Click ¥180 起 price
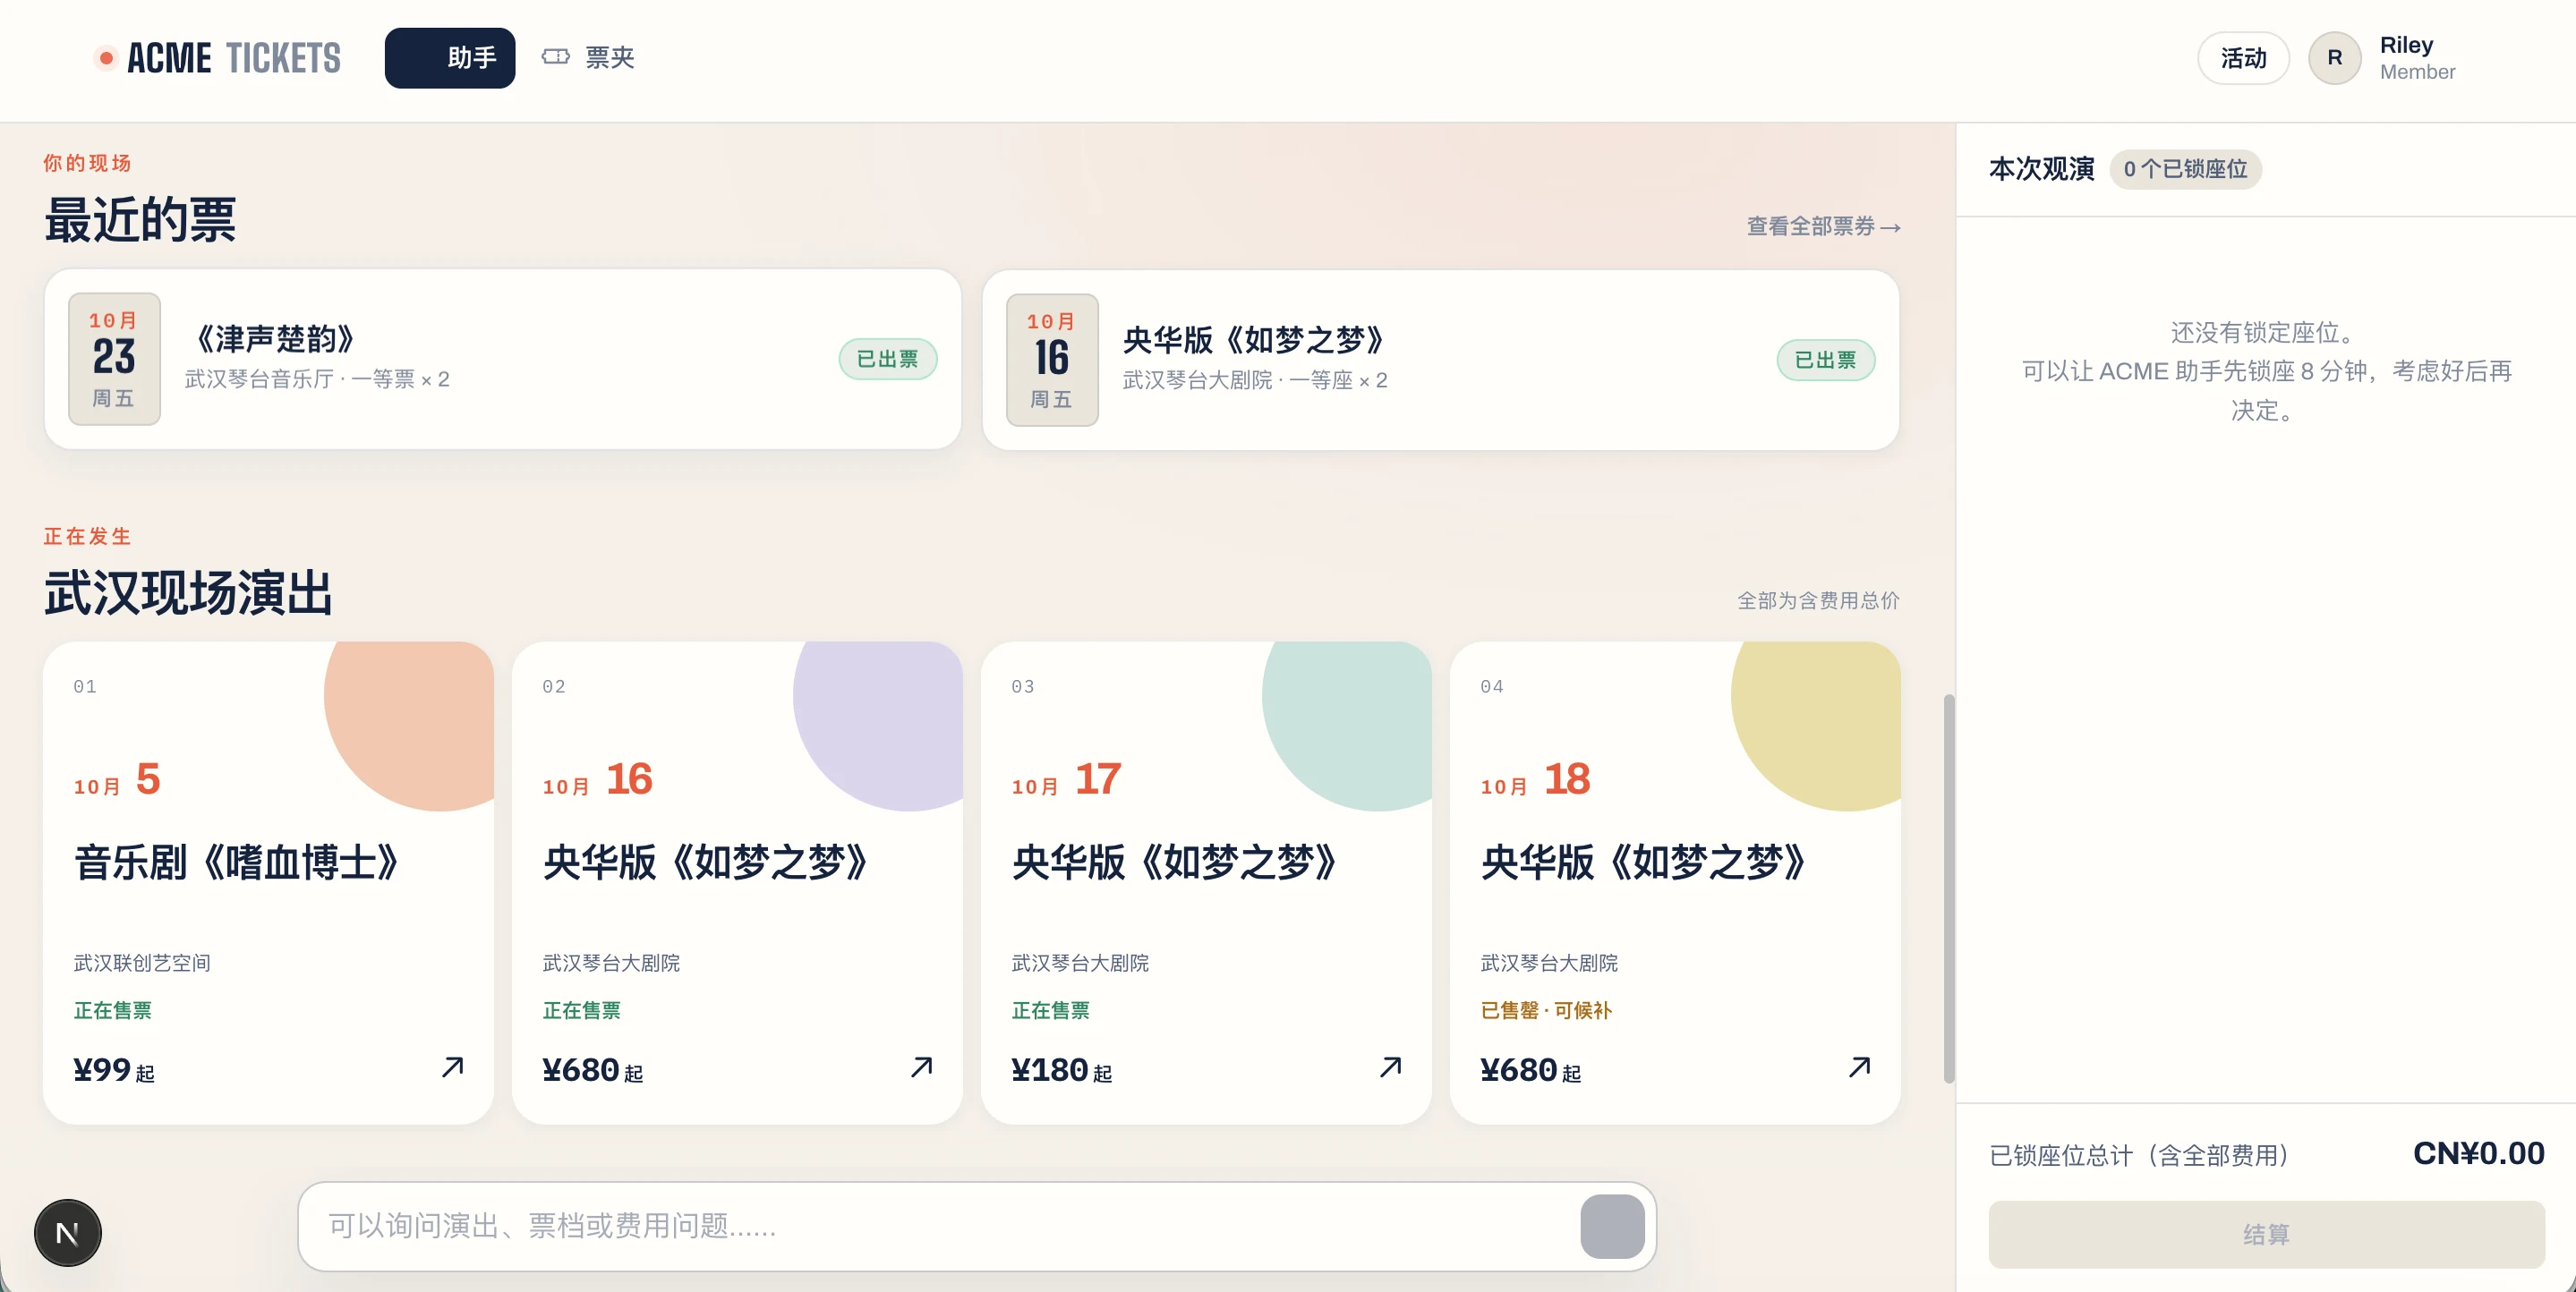The height and width of the screenshot is (1292, 2576). [x=1062, y=1070]
